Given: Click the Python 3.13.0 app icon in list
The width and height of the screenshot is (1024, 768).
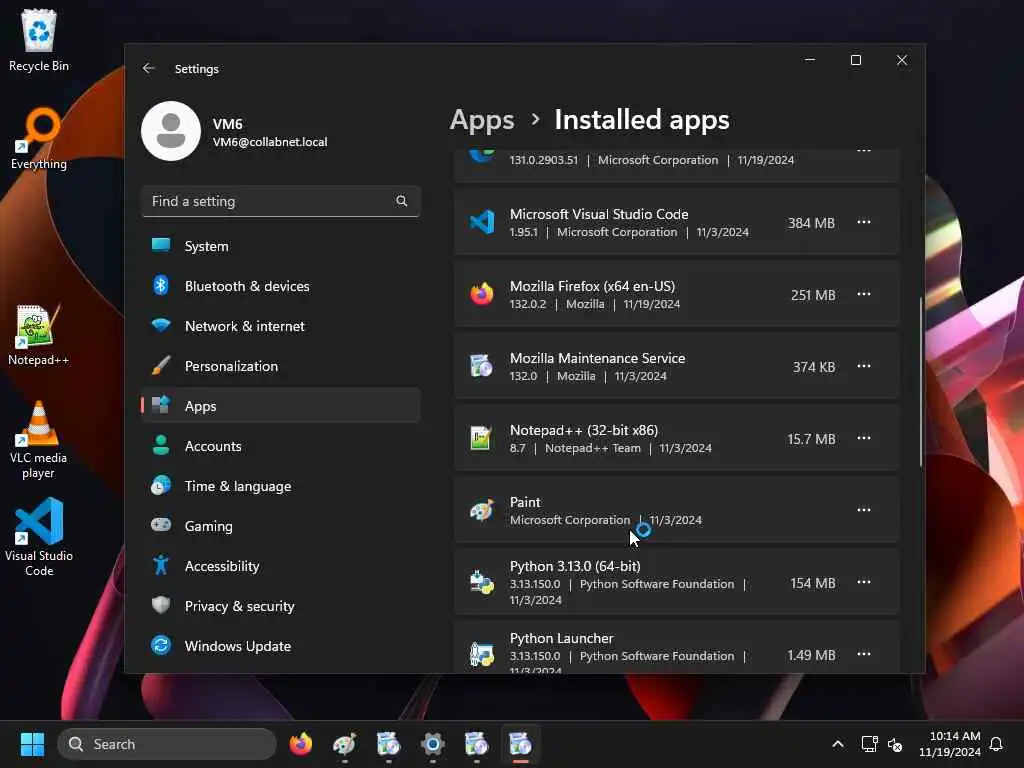Looking at the screenshot, I should pyautogui.click(x=482, y=582).
